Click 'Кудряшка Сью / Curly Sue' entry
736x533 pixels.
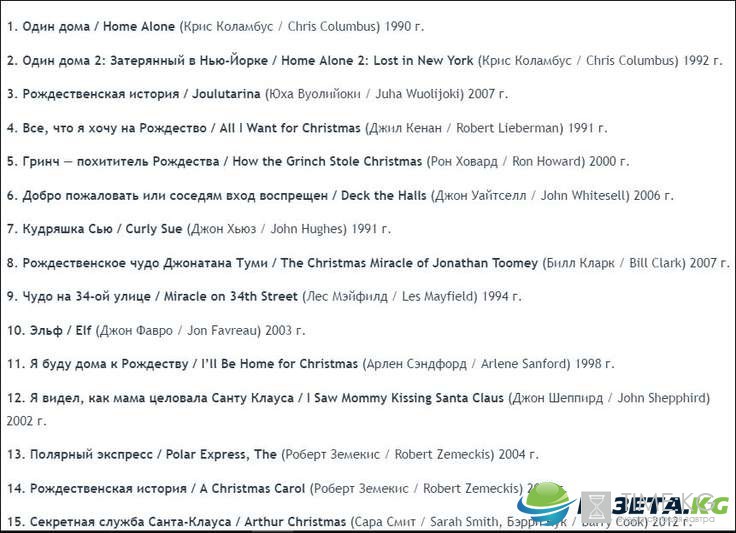102,229
